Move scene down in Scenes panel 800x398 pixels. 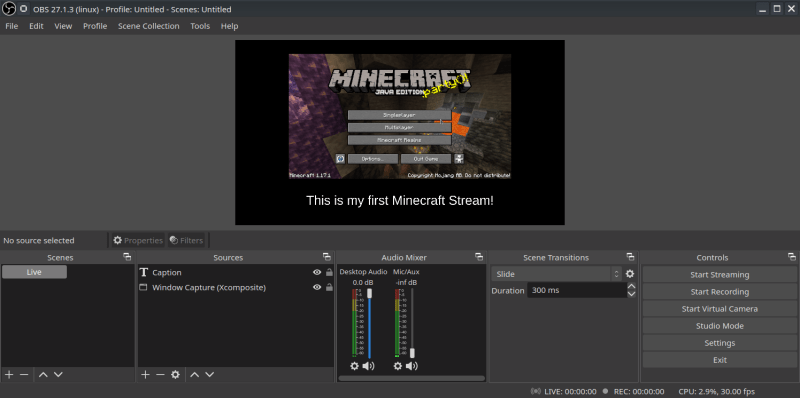[x=58, y=375]
